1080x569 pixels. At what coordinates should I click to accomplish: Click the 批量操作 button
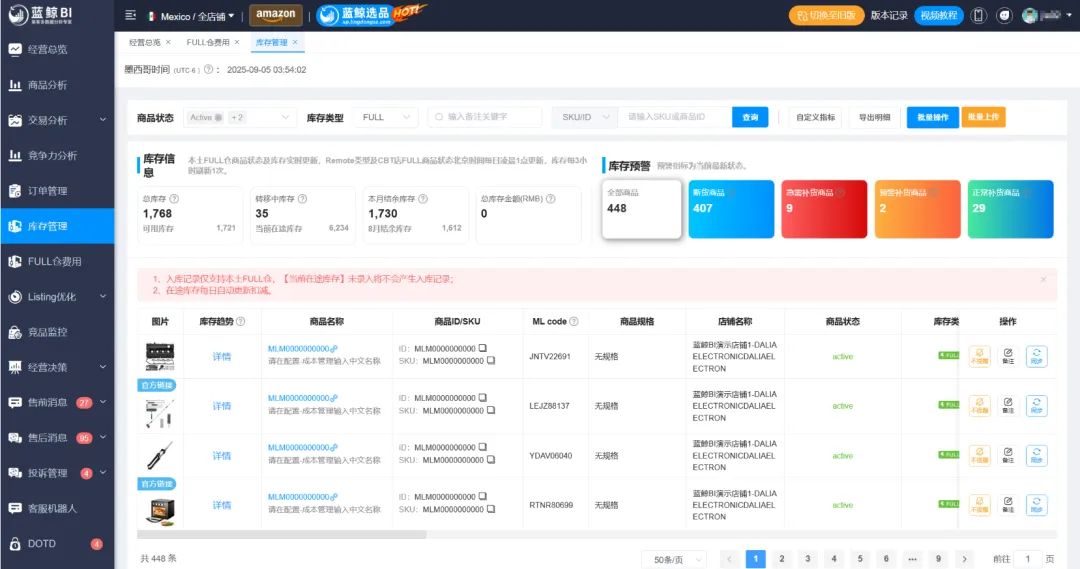933,118
